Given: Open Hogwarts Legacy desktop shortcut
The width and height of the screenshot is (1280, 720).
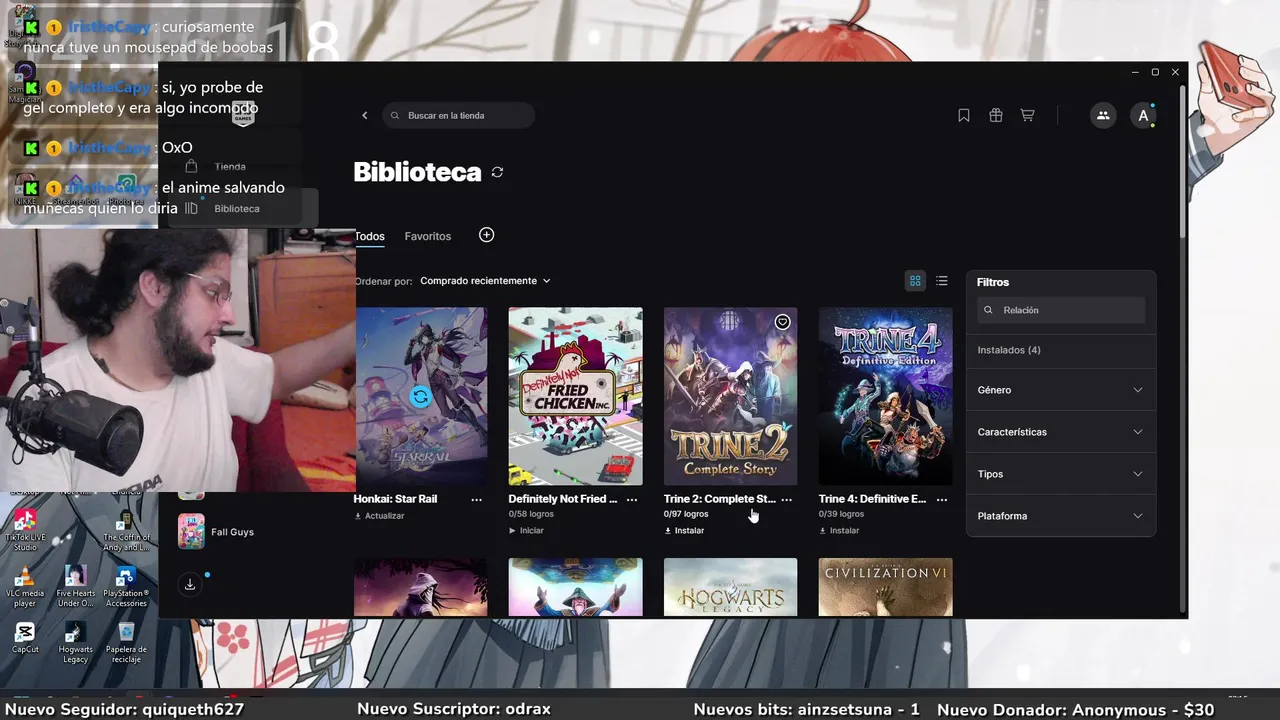Looking at the screenshot, I should pos(75,642).
